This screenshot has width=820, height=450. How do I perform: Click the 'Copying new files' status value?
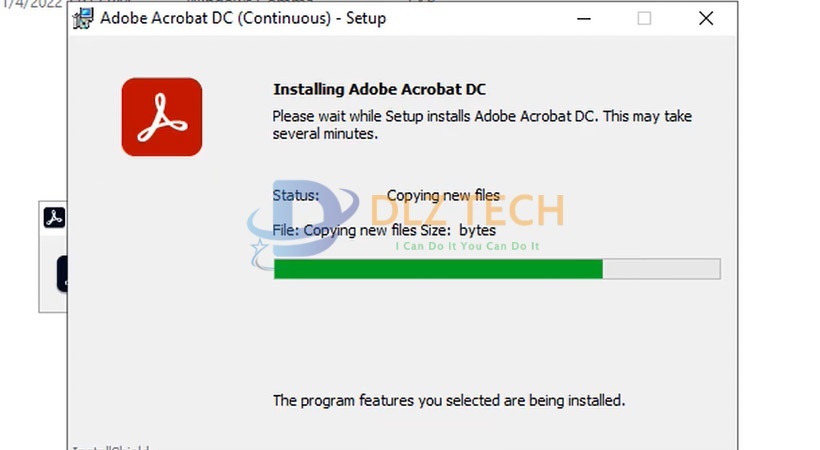pos(443,196)
